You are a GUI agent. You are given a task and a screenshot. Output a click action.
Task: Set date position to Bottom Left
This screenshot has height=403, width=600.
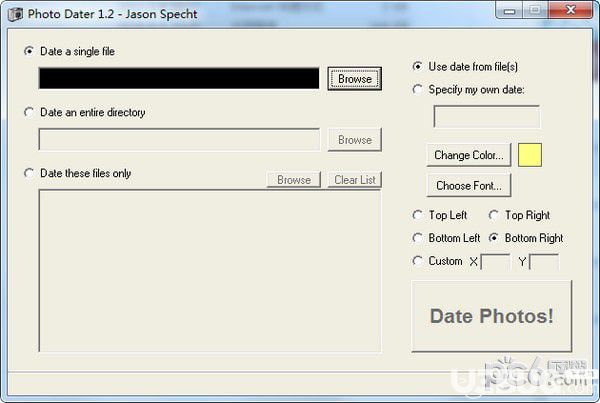[417, 238]
